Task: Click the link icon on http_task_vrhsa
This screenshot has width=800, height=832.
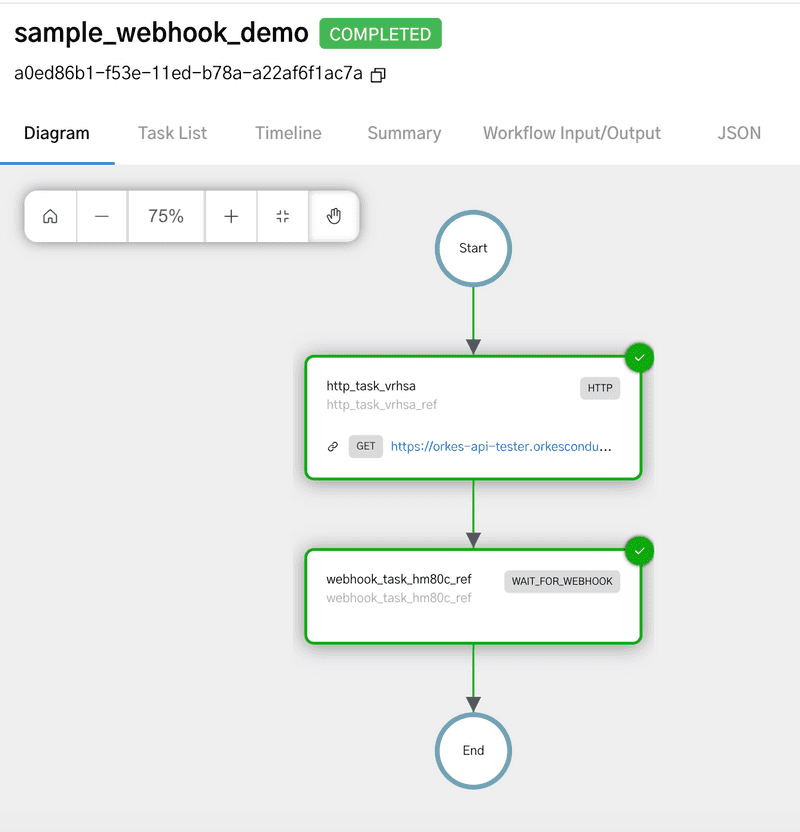Action: tap(332, 446)
